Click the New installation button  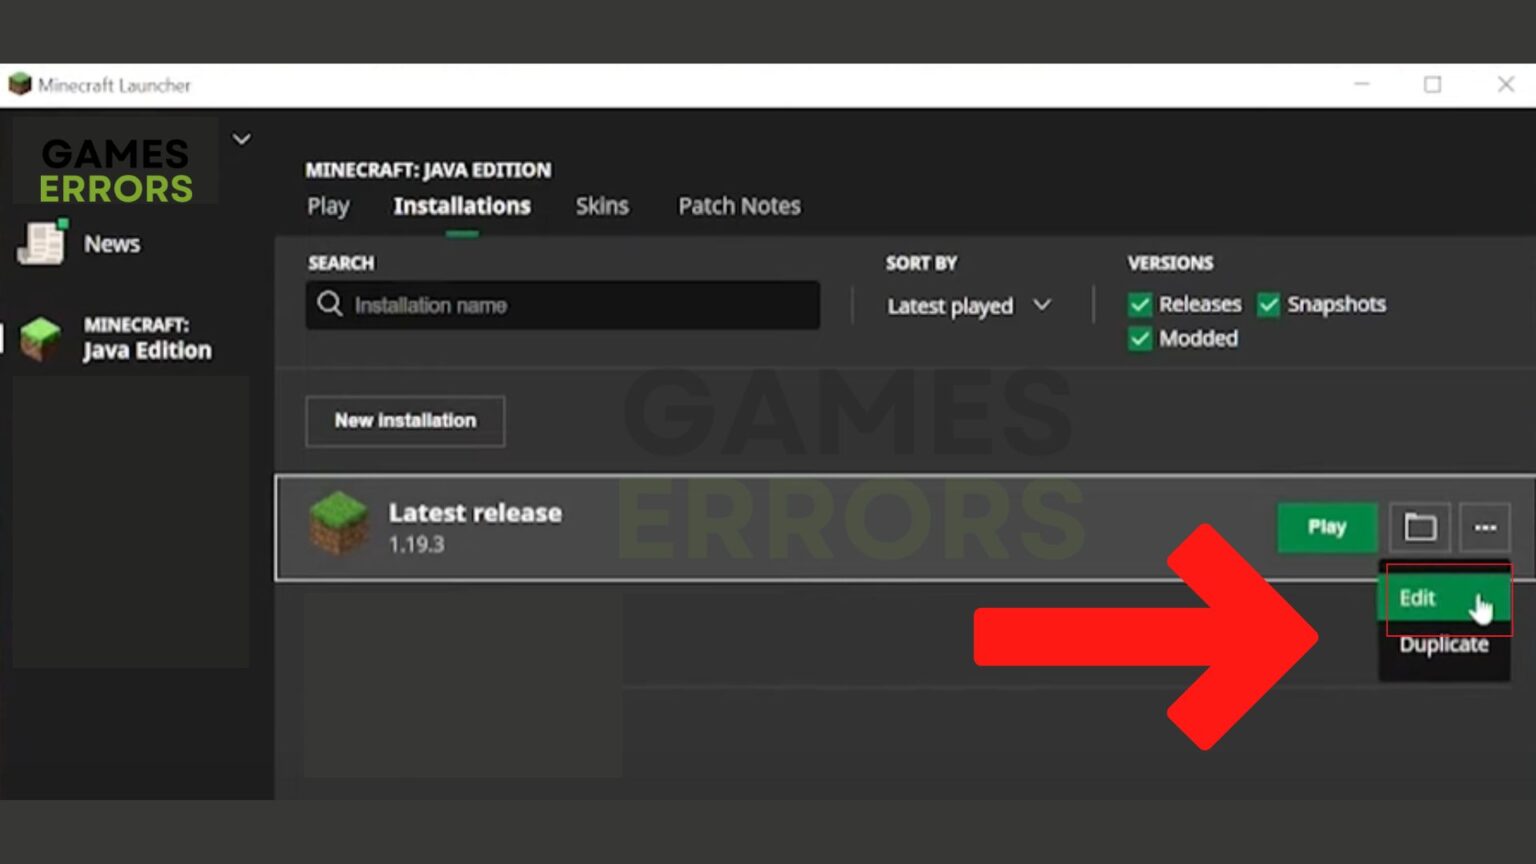tap(405, 421)
